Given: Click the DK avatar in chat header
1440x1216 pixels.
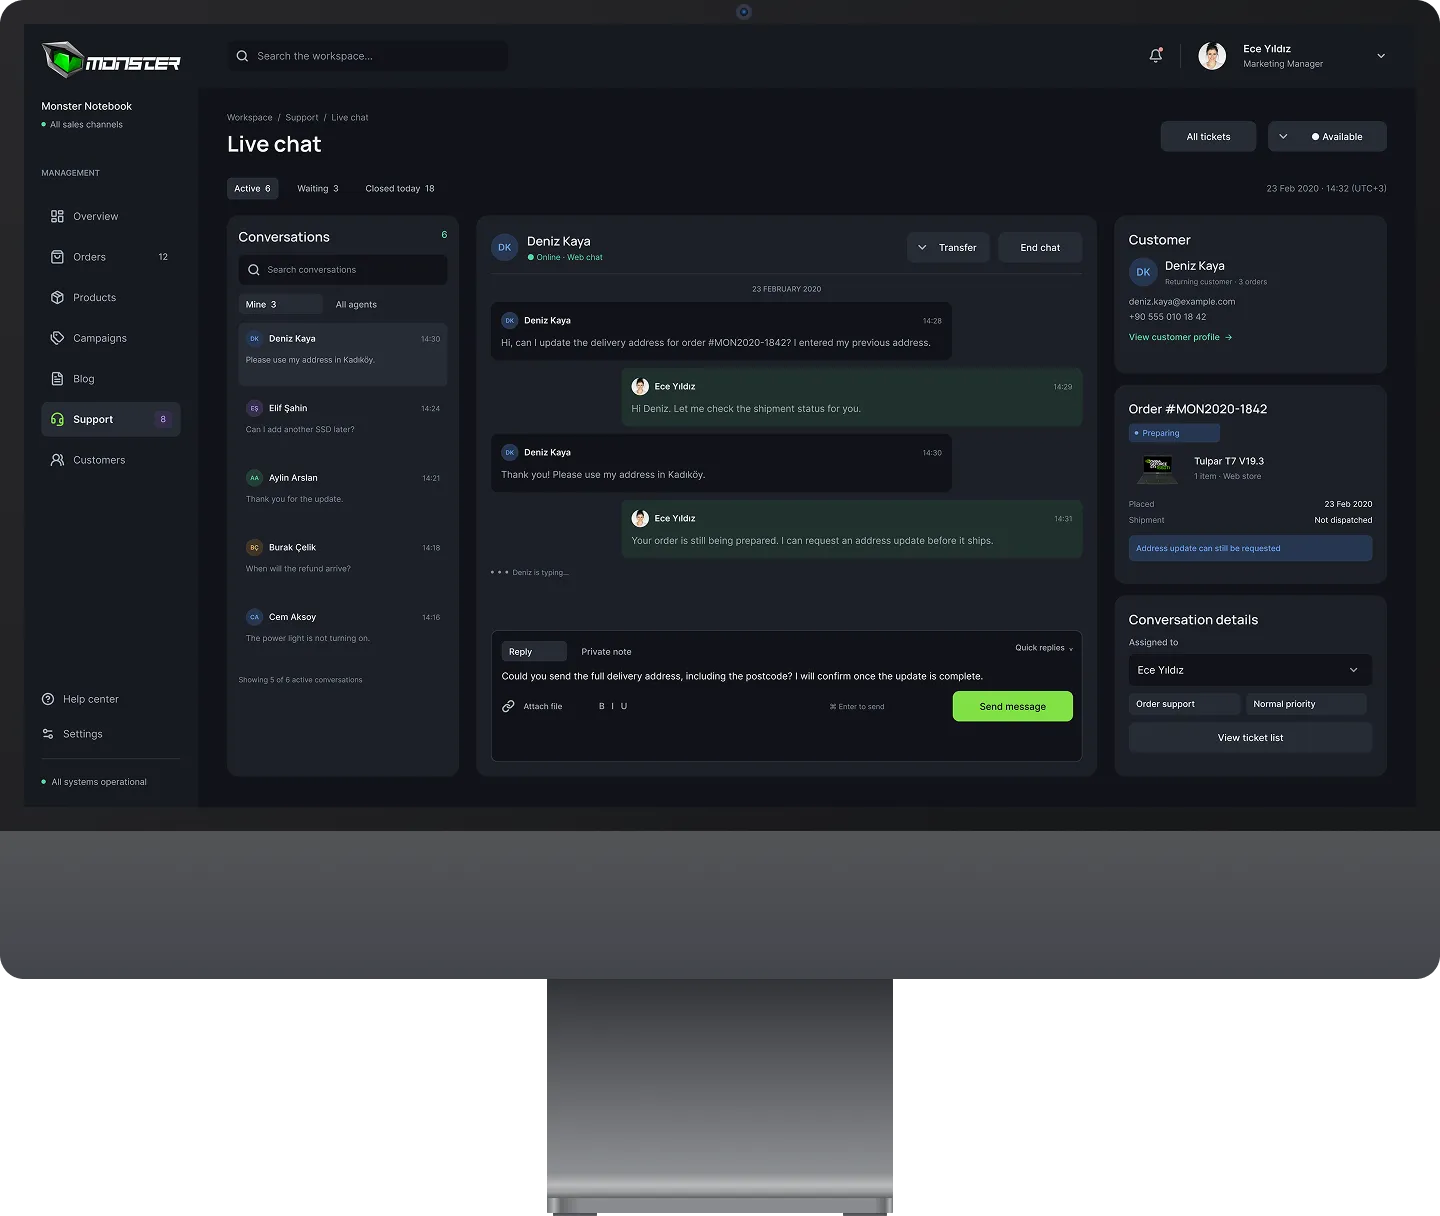Looking at the screenshot, I should 505,247.
